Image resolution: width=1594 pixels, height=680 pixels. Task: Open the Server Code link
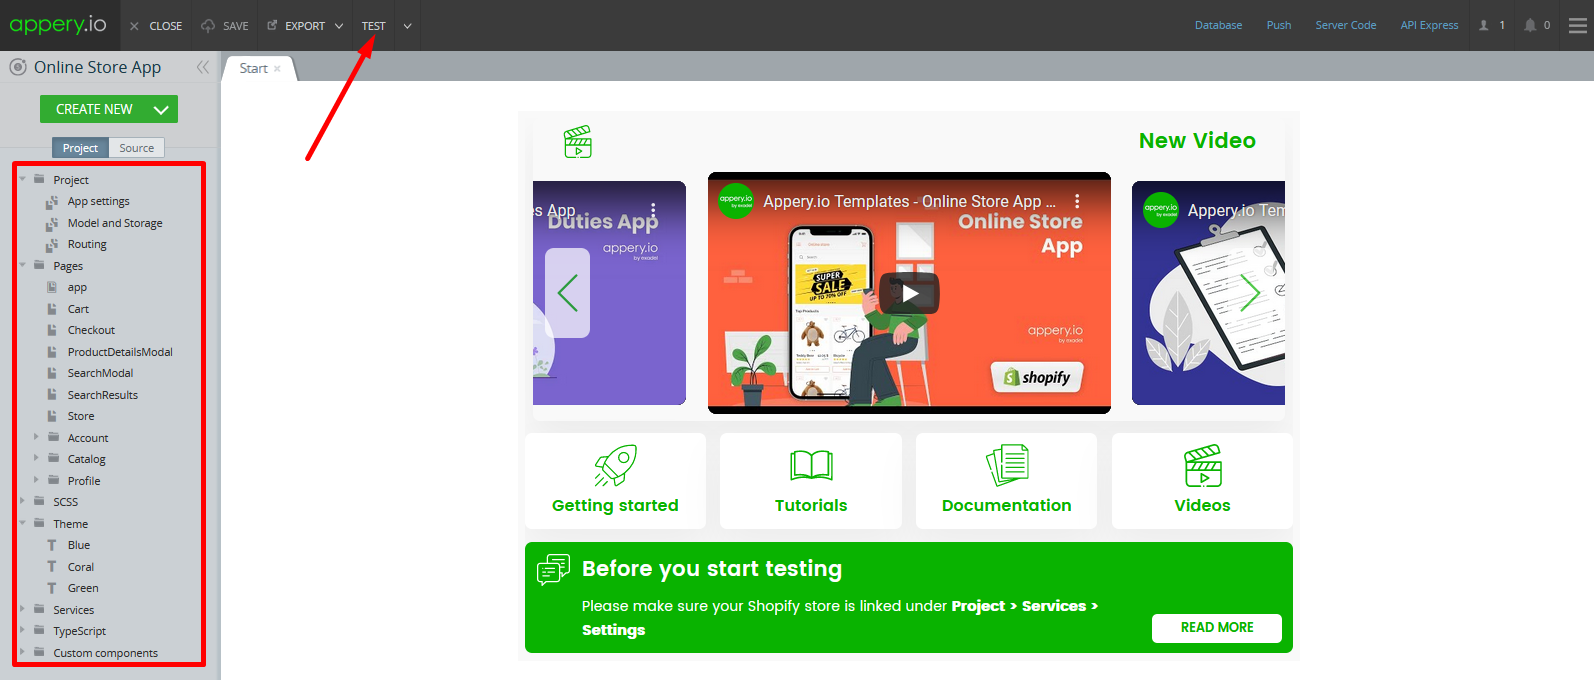tap(1345, 26)
